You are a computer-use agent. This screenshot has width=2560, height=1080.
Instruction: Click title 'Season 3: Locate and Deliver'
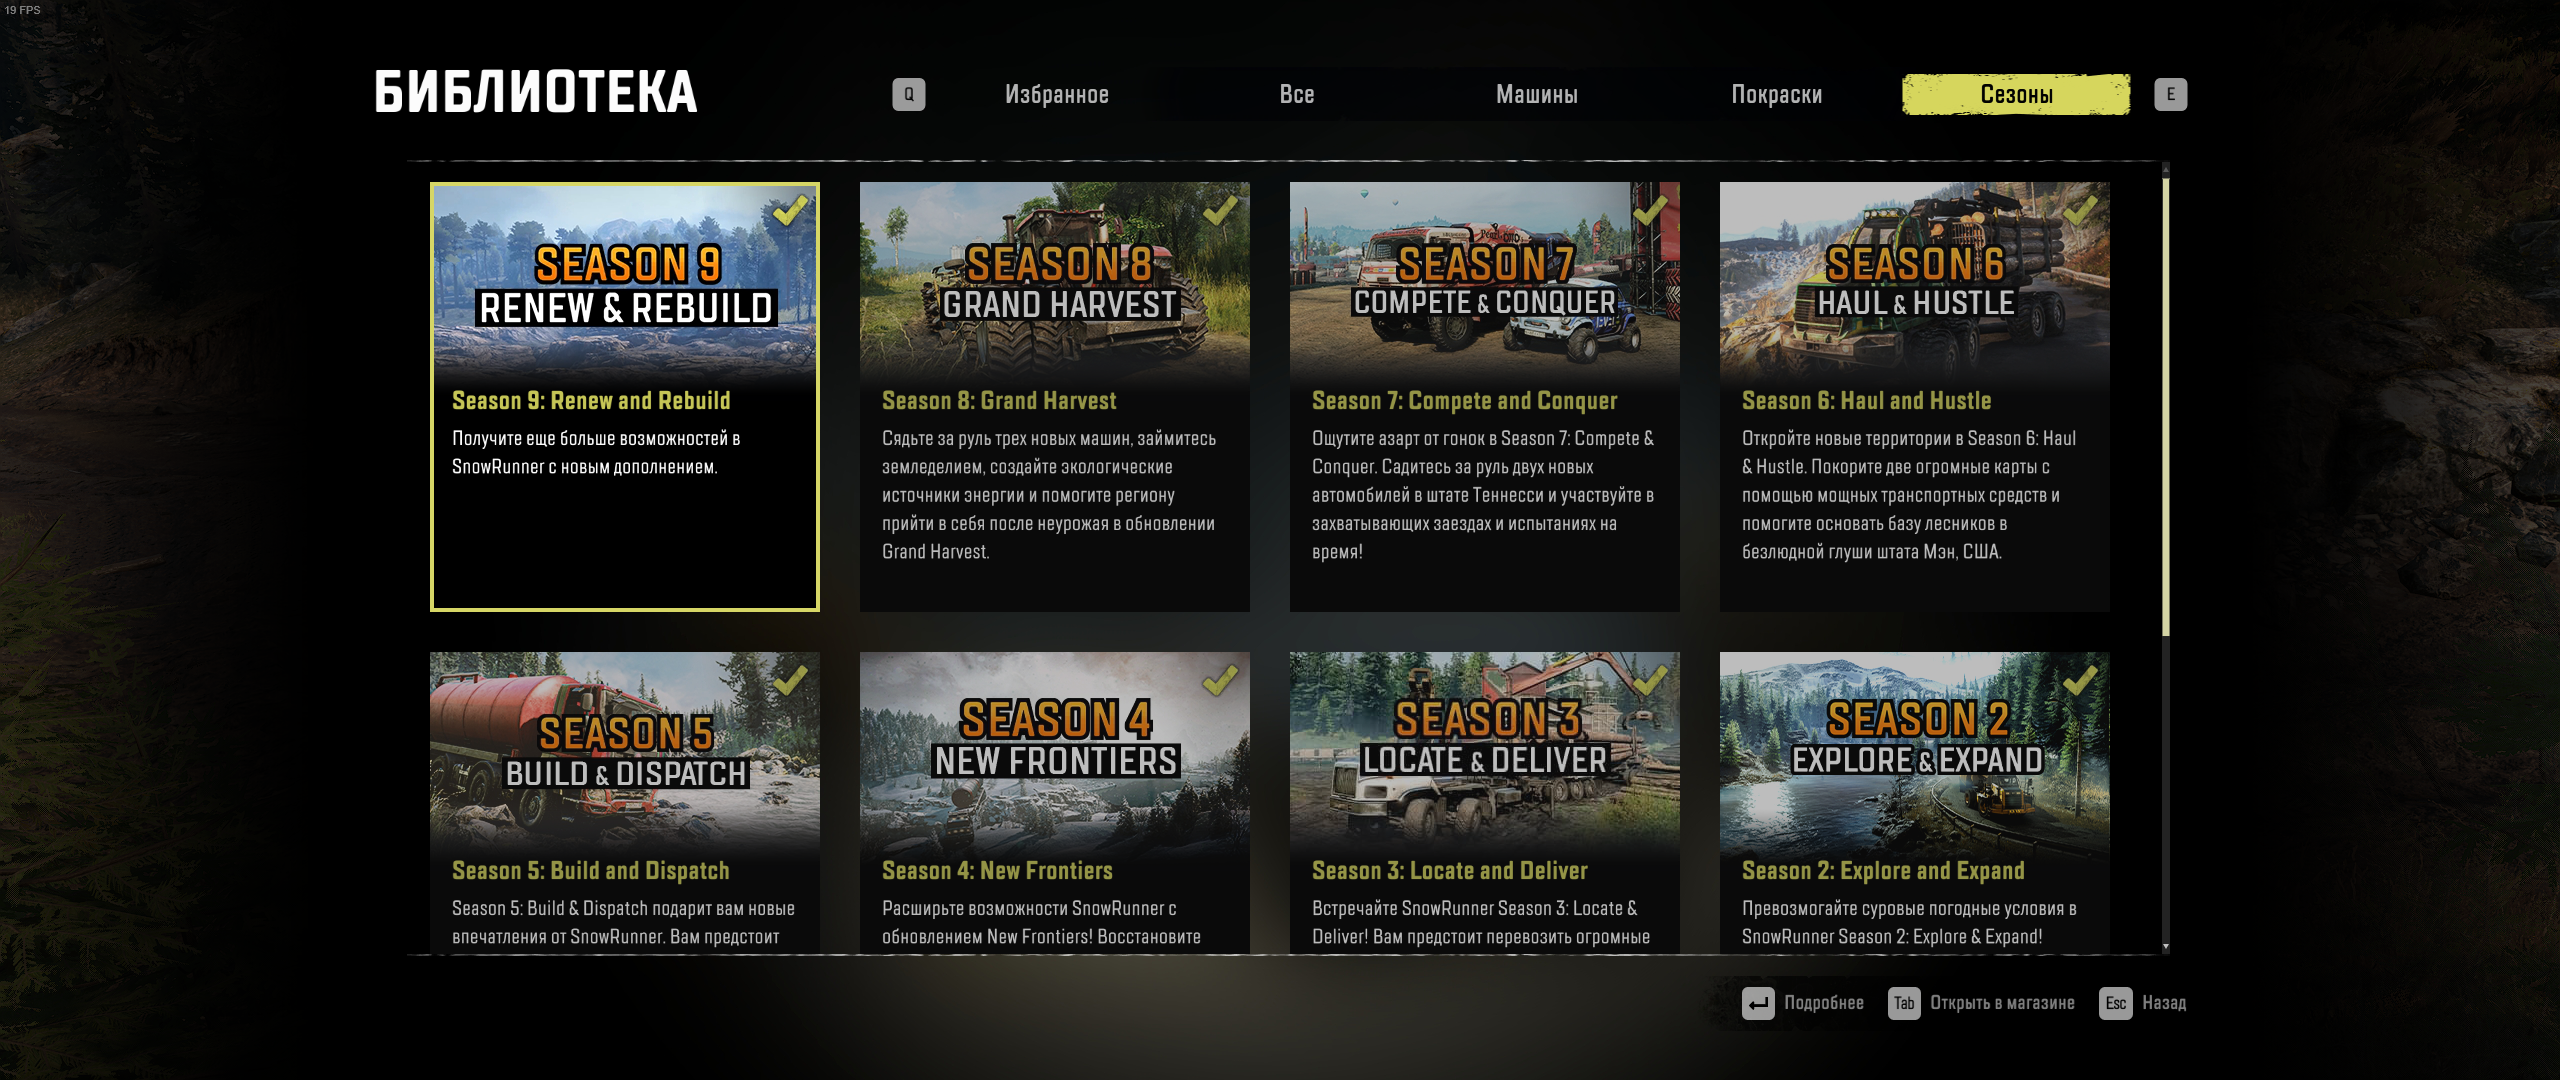tap(1449, 871)
